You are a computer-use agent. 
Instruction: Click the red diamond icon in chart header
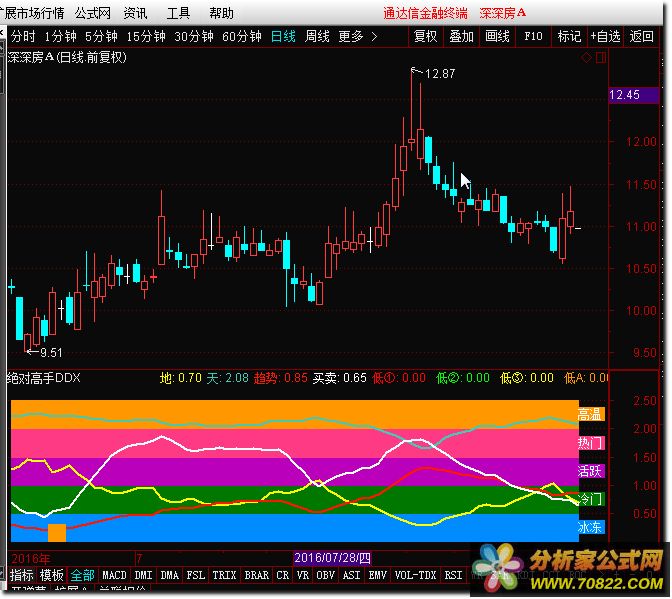[x=585, y=57]
